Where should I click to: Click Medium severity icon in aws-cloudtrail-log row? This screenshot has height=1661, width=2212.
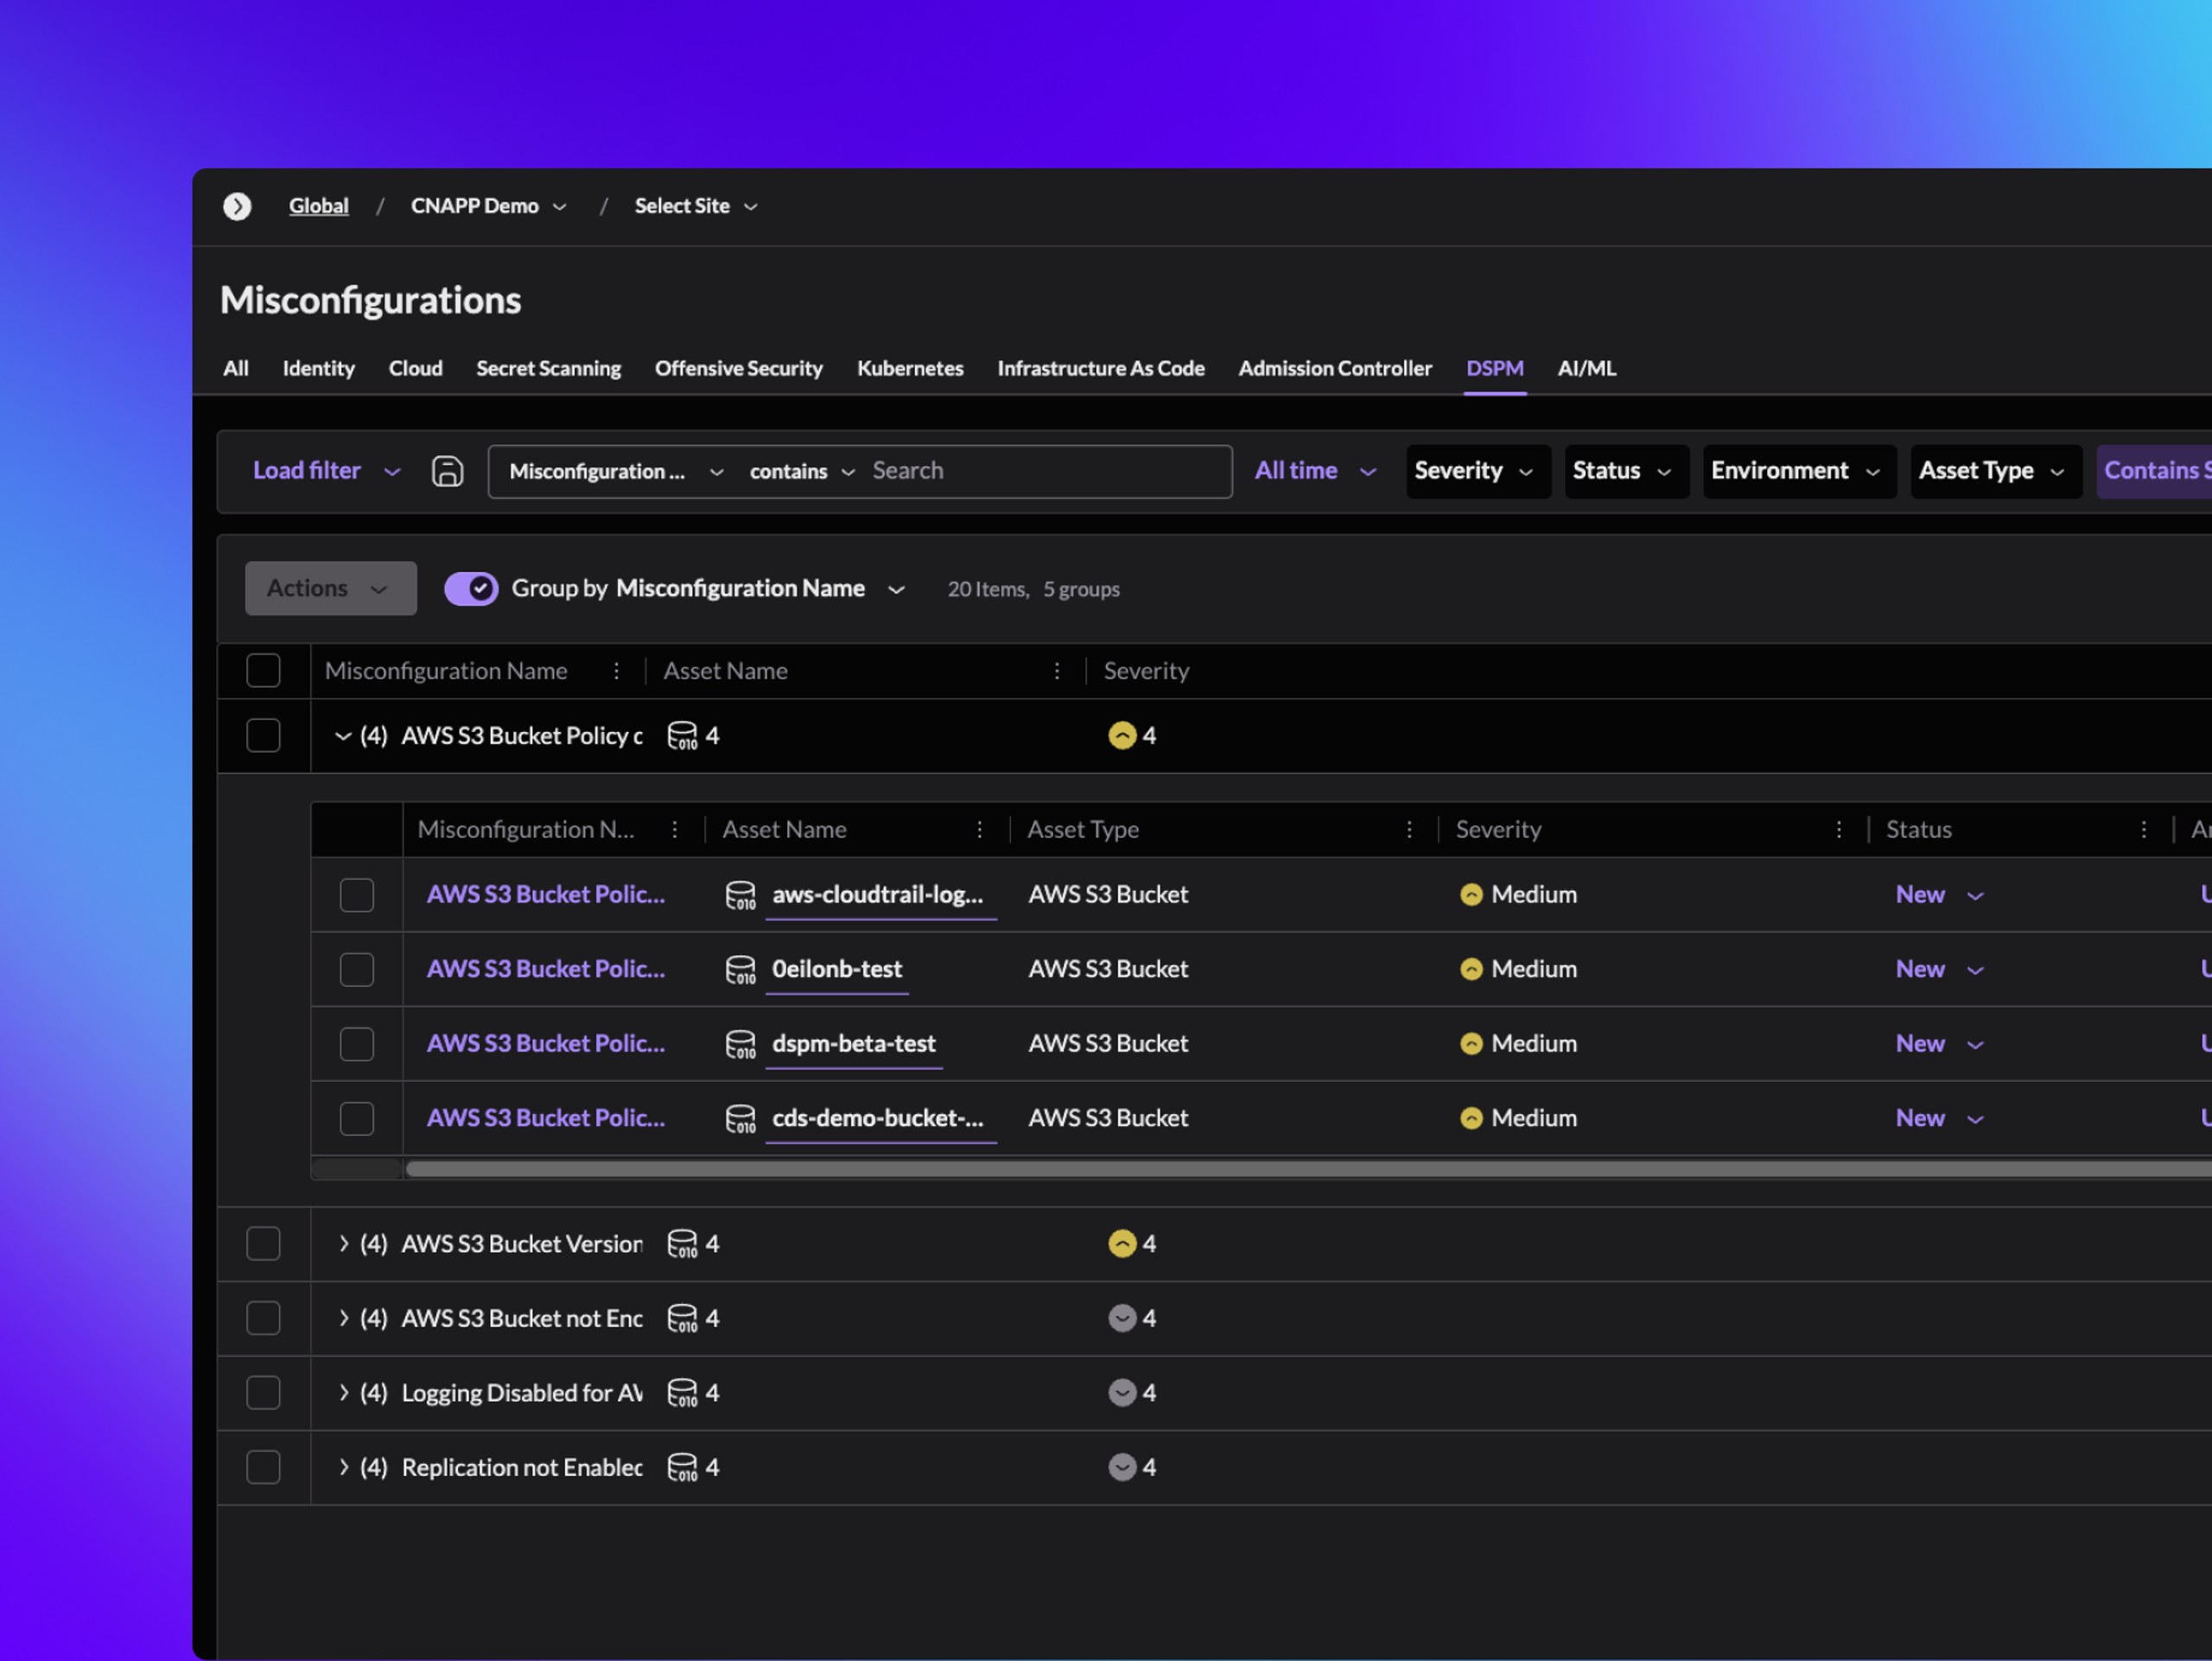(1471, 895)
